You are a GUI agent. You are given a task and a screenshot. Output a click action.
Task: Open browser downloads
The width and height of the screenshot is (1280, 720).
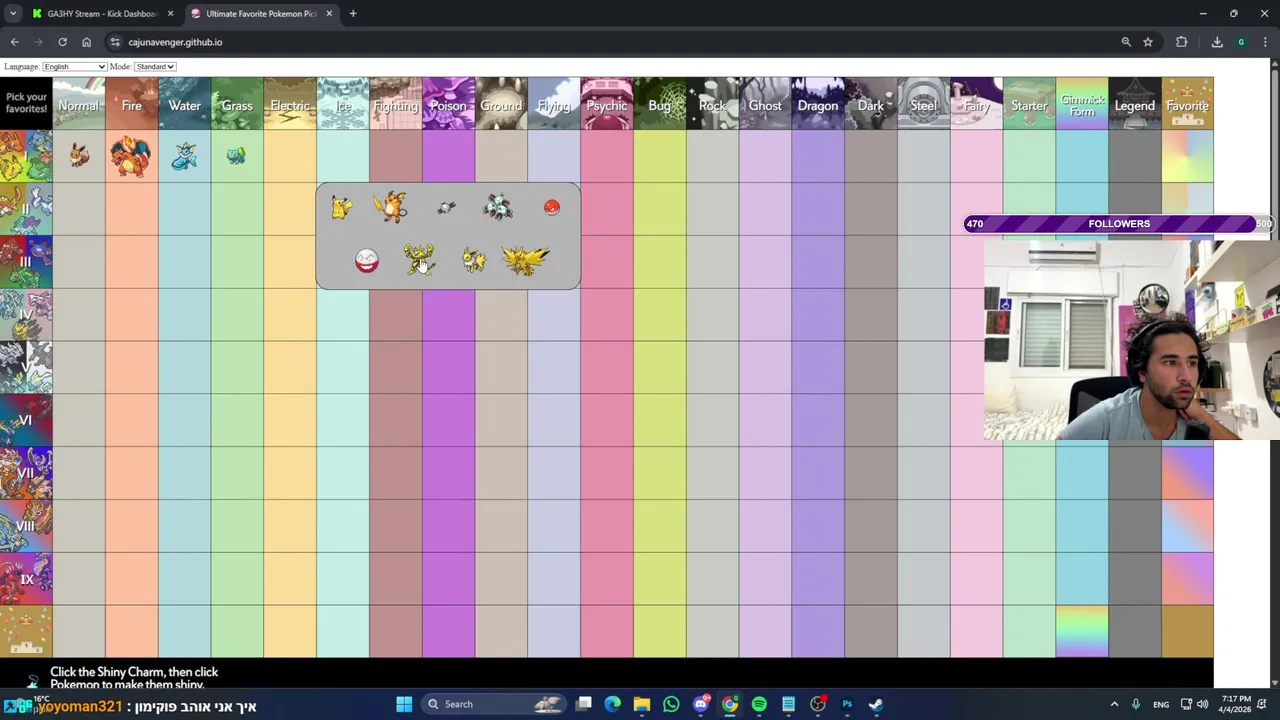tap(1217, 42)
